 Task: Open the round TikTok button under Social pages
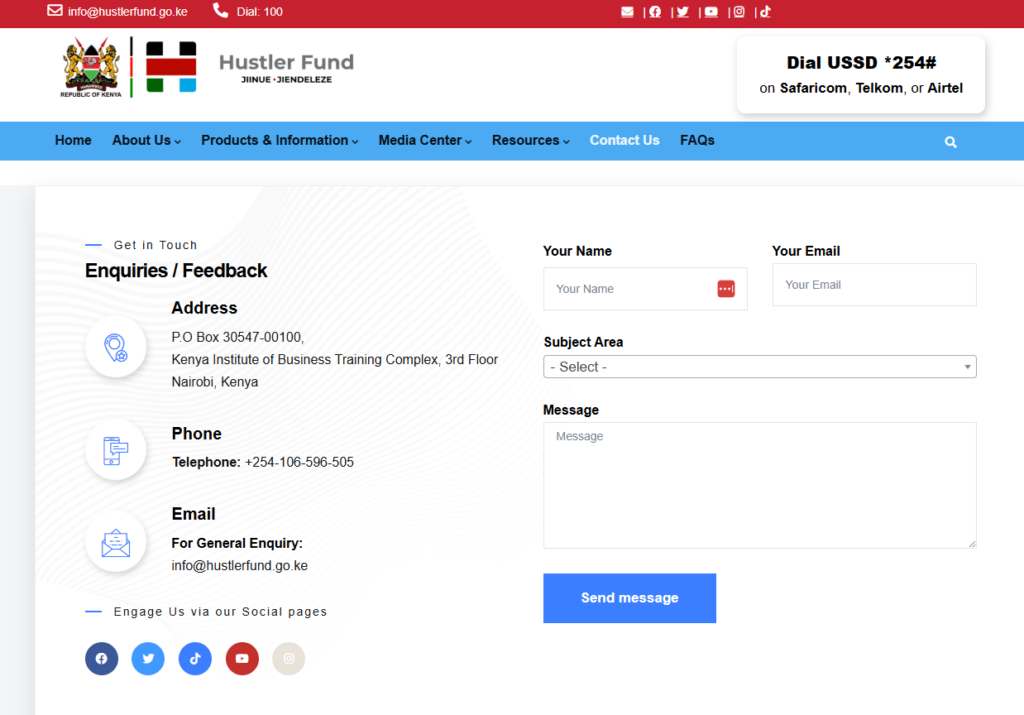195,658
